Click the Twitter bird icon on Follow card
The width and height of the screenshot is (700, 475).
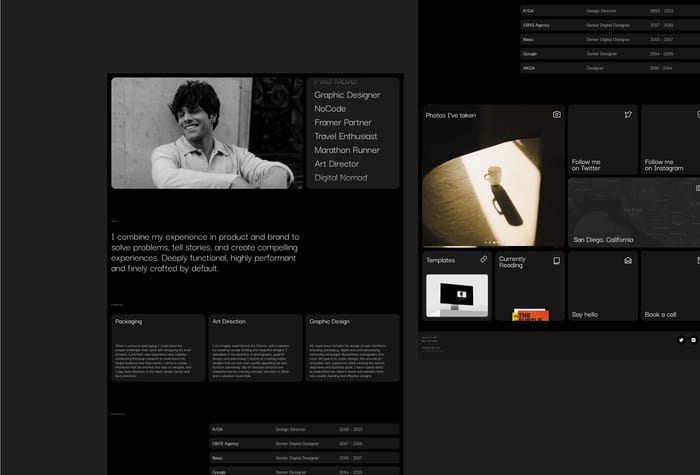[628, 115]
